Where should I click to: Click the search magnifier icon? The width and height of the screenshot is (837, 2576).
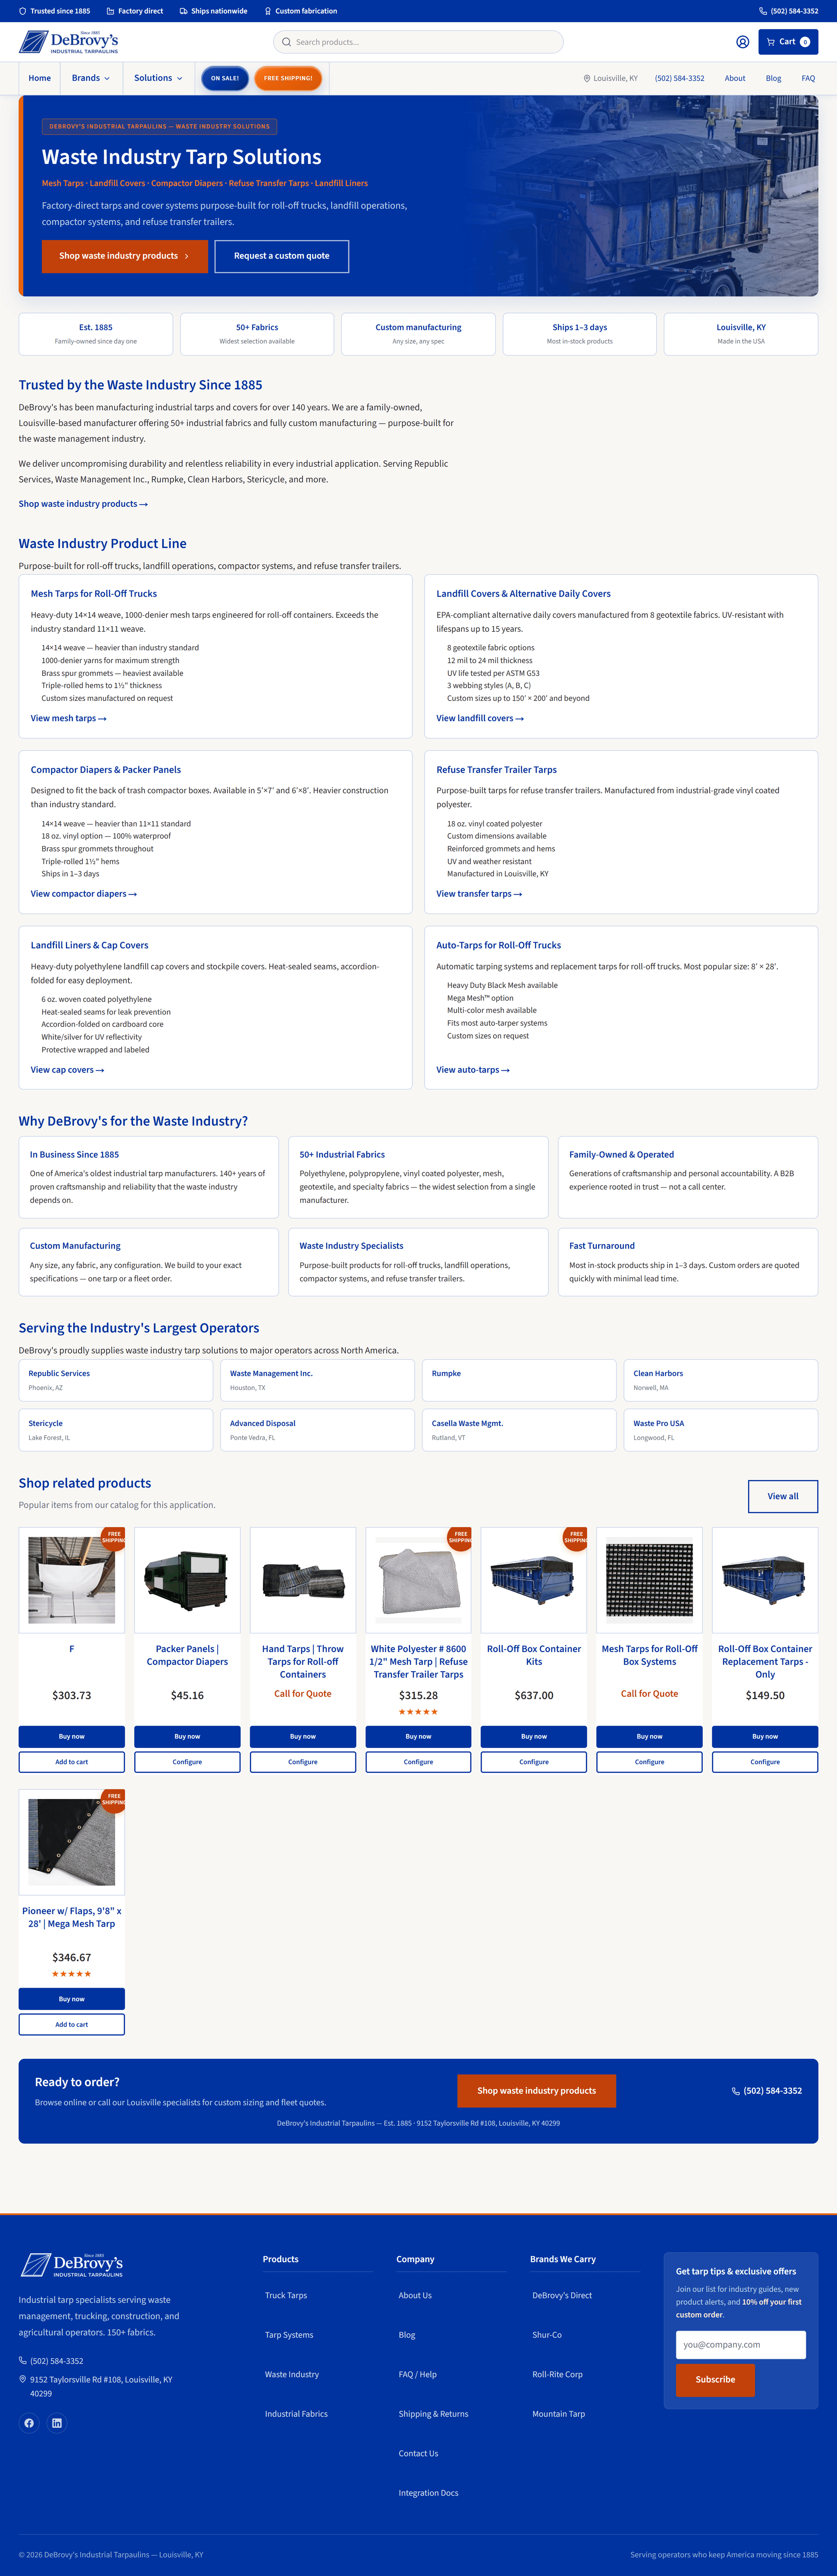pos(286,42)
